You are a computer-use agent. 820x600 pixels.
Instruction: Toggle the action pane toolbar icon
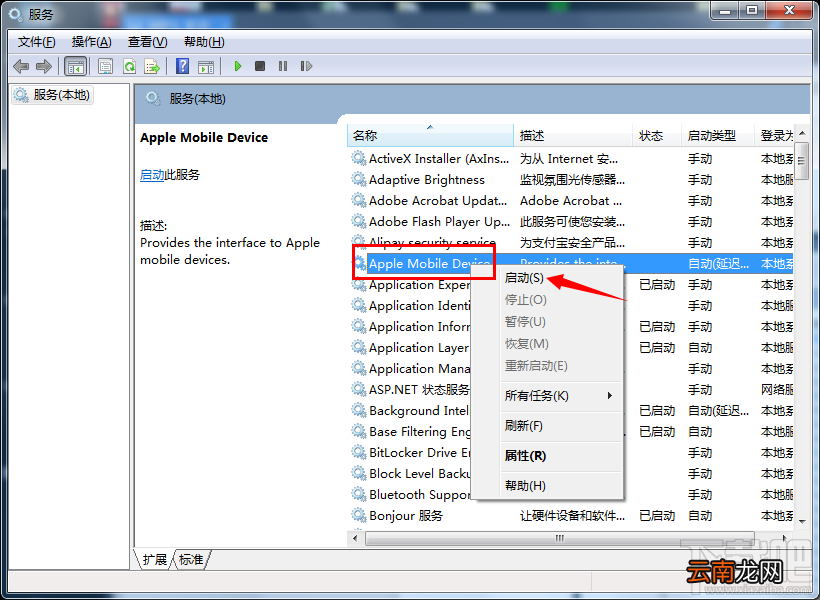(206, 66)
